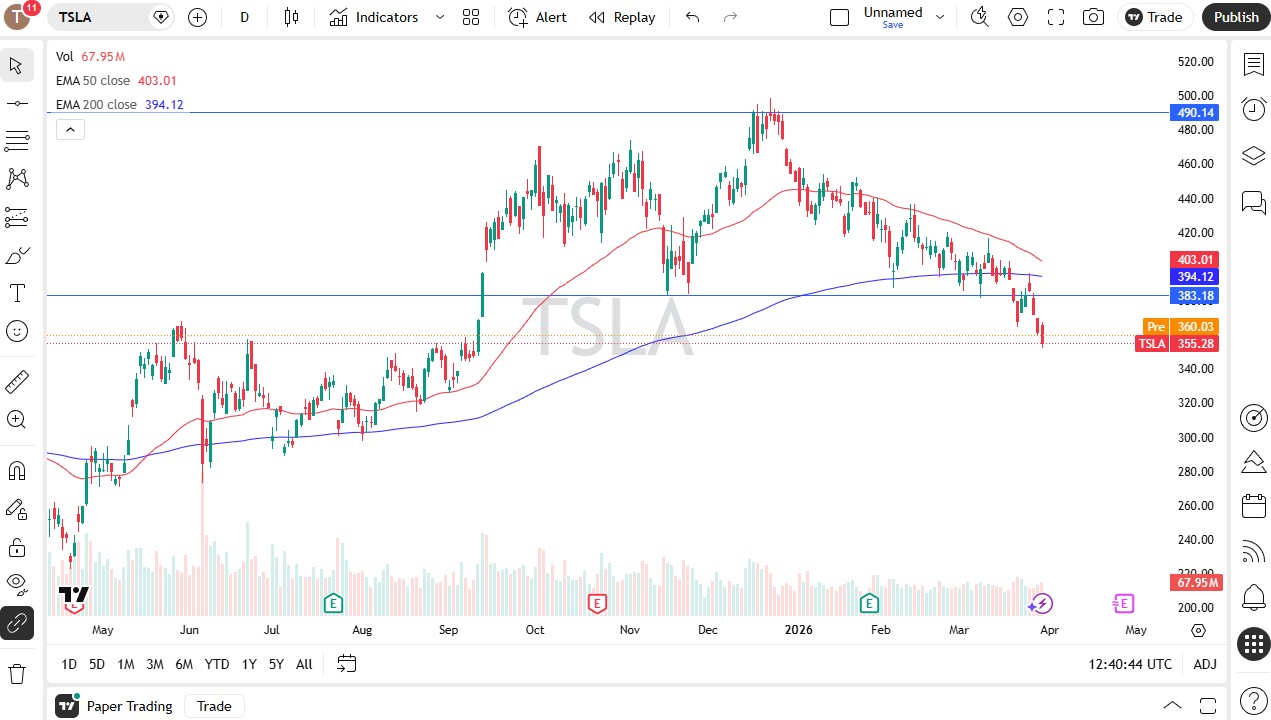Image resolution: width=1271 pixels, height=720 pixels.
Task: Open price scale settings gear
Action: (x=1199, y=630)
